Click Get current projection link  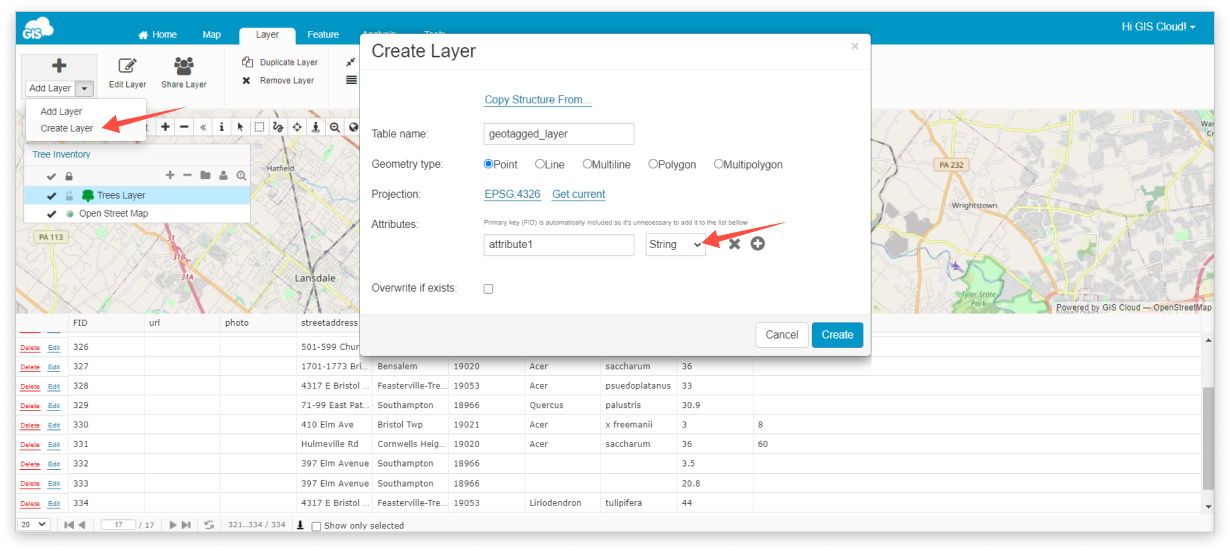tap(578, 194)
